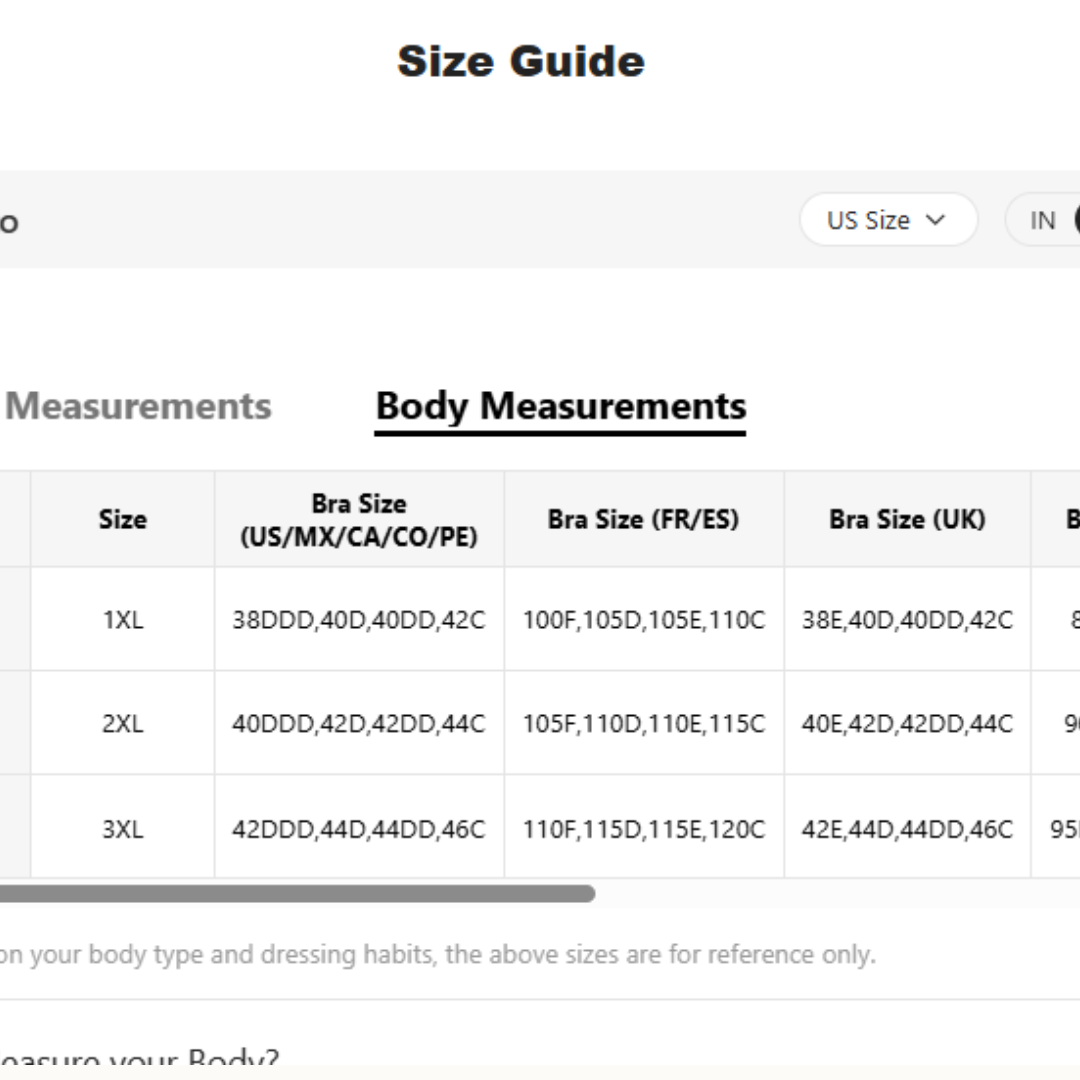This screenshot has width=1080, height=1080.
Task: Click the Bra Size (UK) column header
Action: [906, 519]
